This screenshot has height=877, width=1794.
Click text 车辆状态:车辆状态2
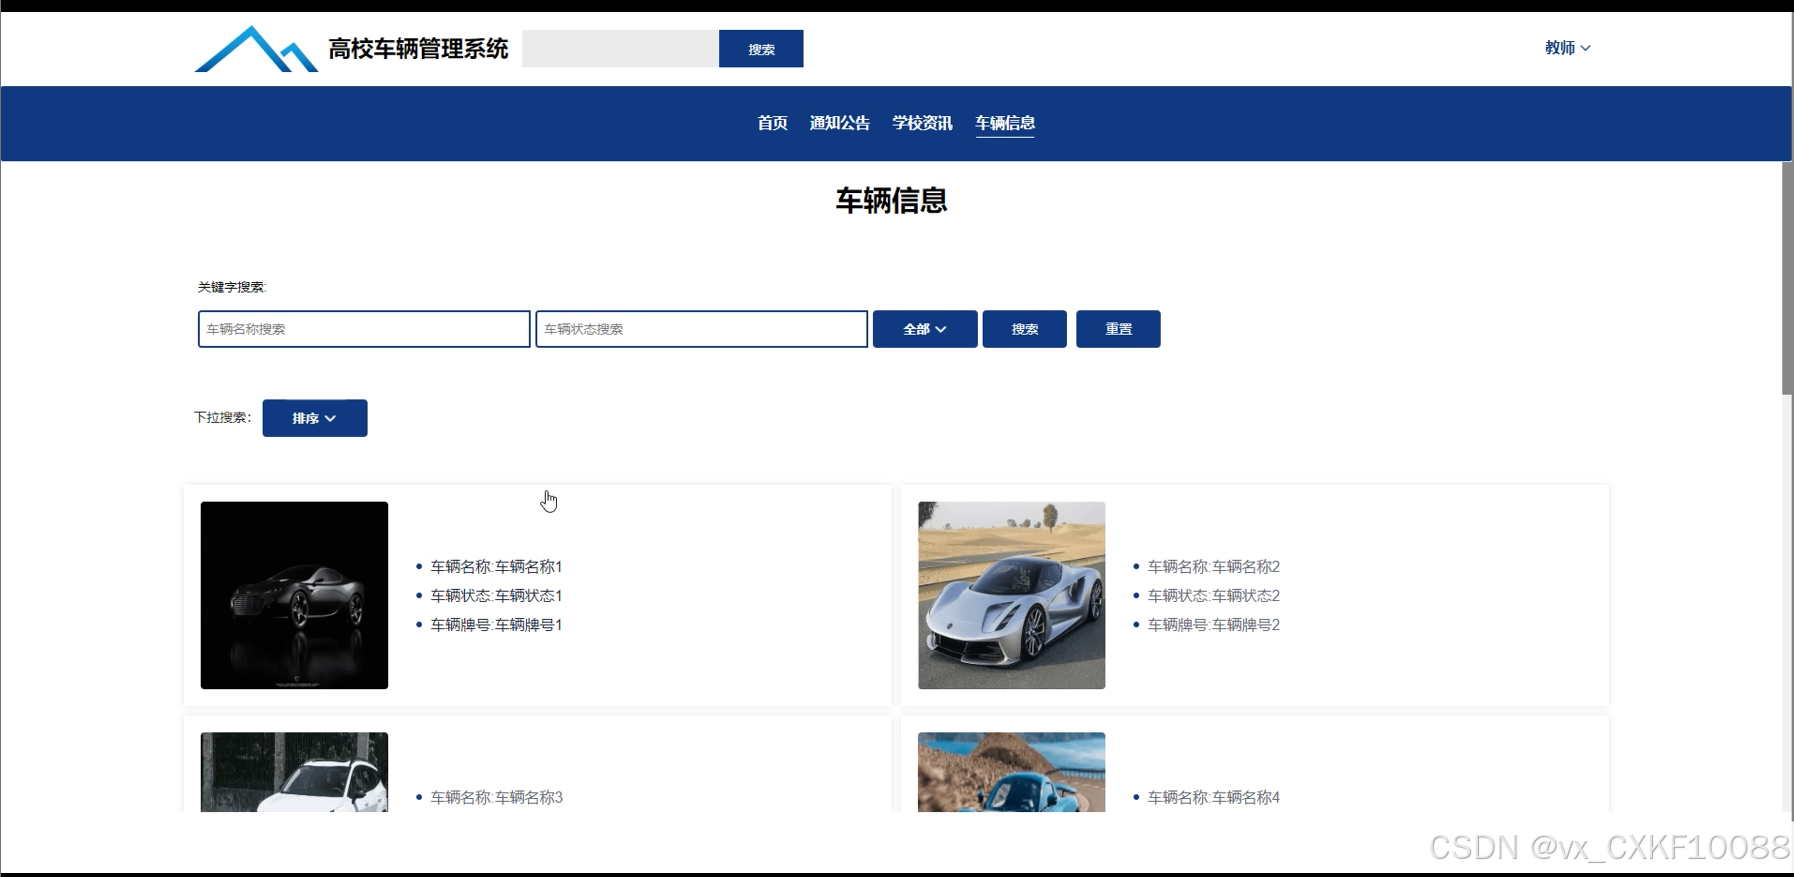click(x=1214, y=596)
